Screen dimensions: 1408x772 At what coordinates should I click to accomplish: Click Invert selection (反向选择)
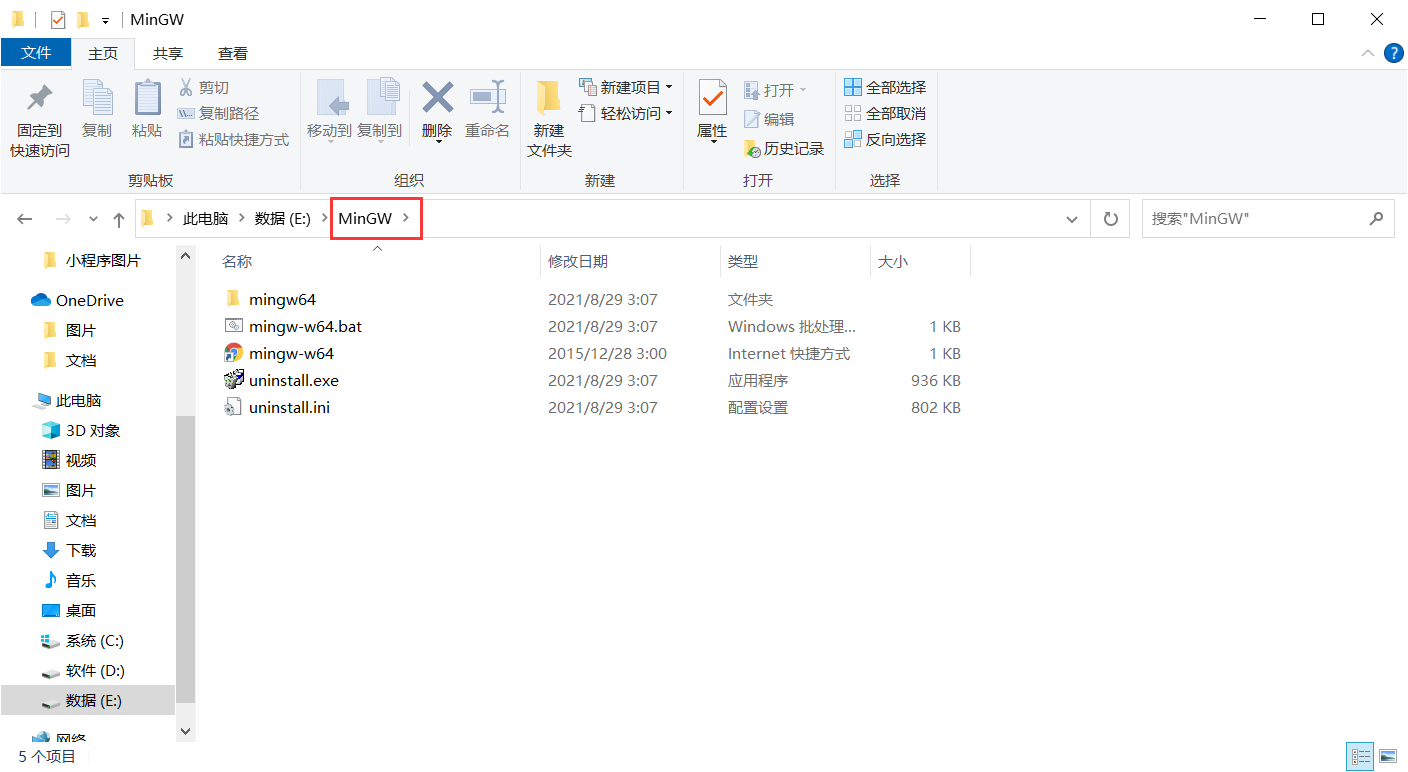click(885, 140)
